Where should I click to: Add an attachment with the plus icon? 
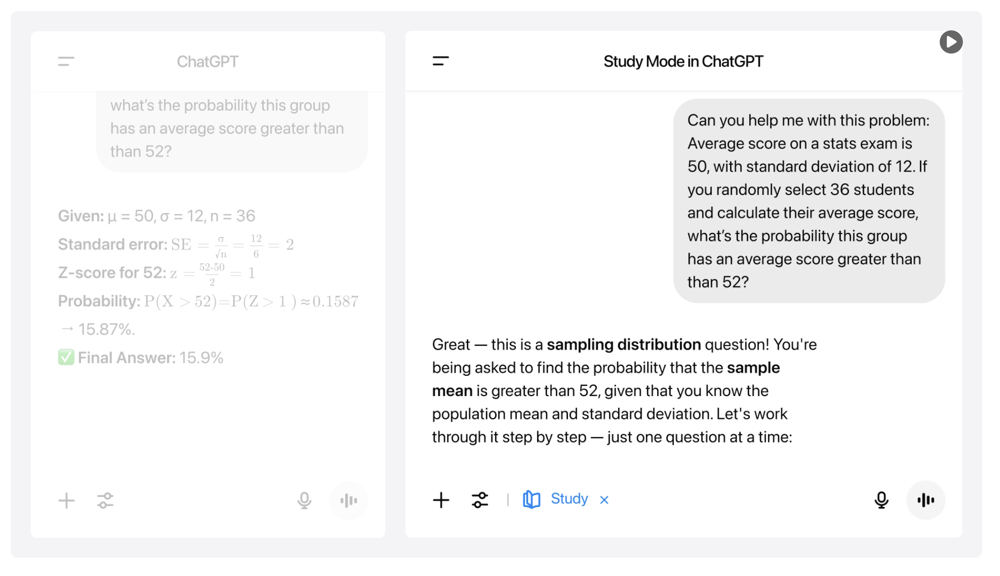[x=441, y=499]
